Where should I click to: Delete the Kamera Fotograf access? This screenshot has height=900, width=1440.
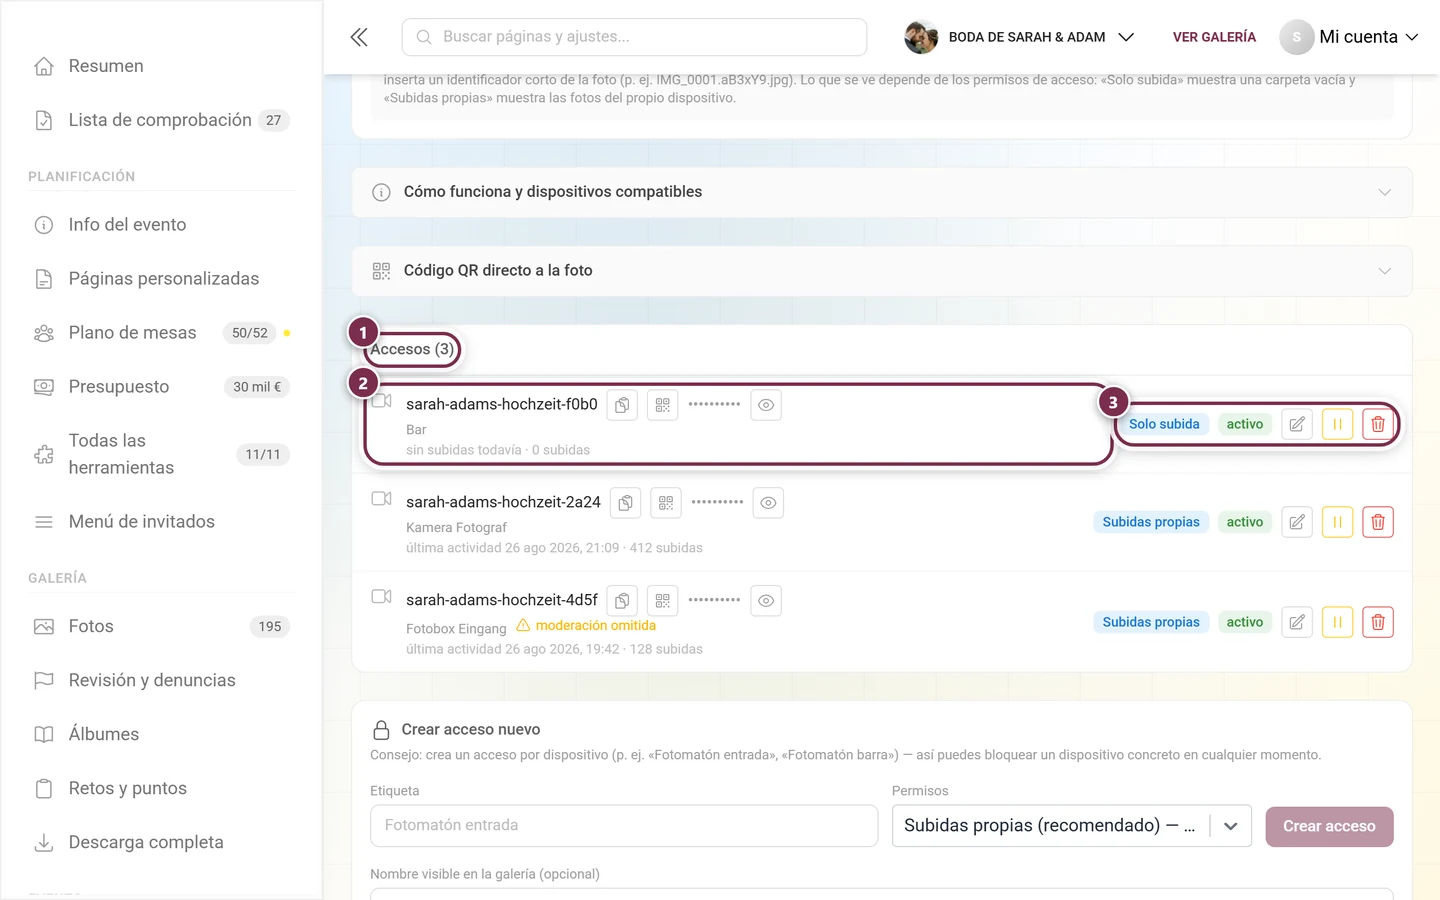[x=1378, y=522]
